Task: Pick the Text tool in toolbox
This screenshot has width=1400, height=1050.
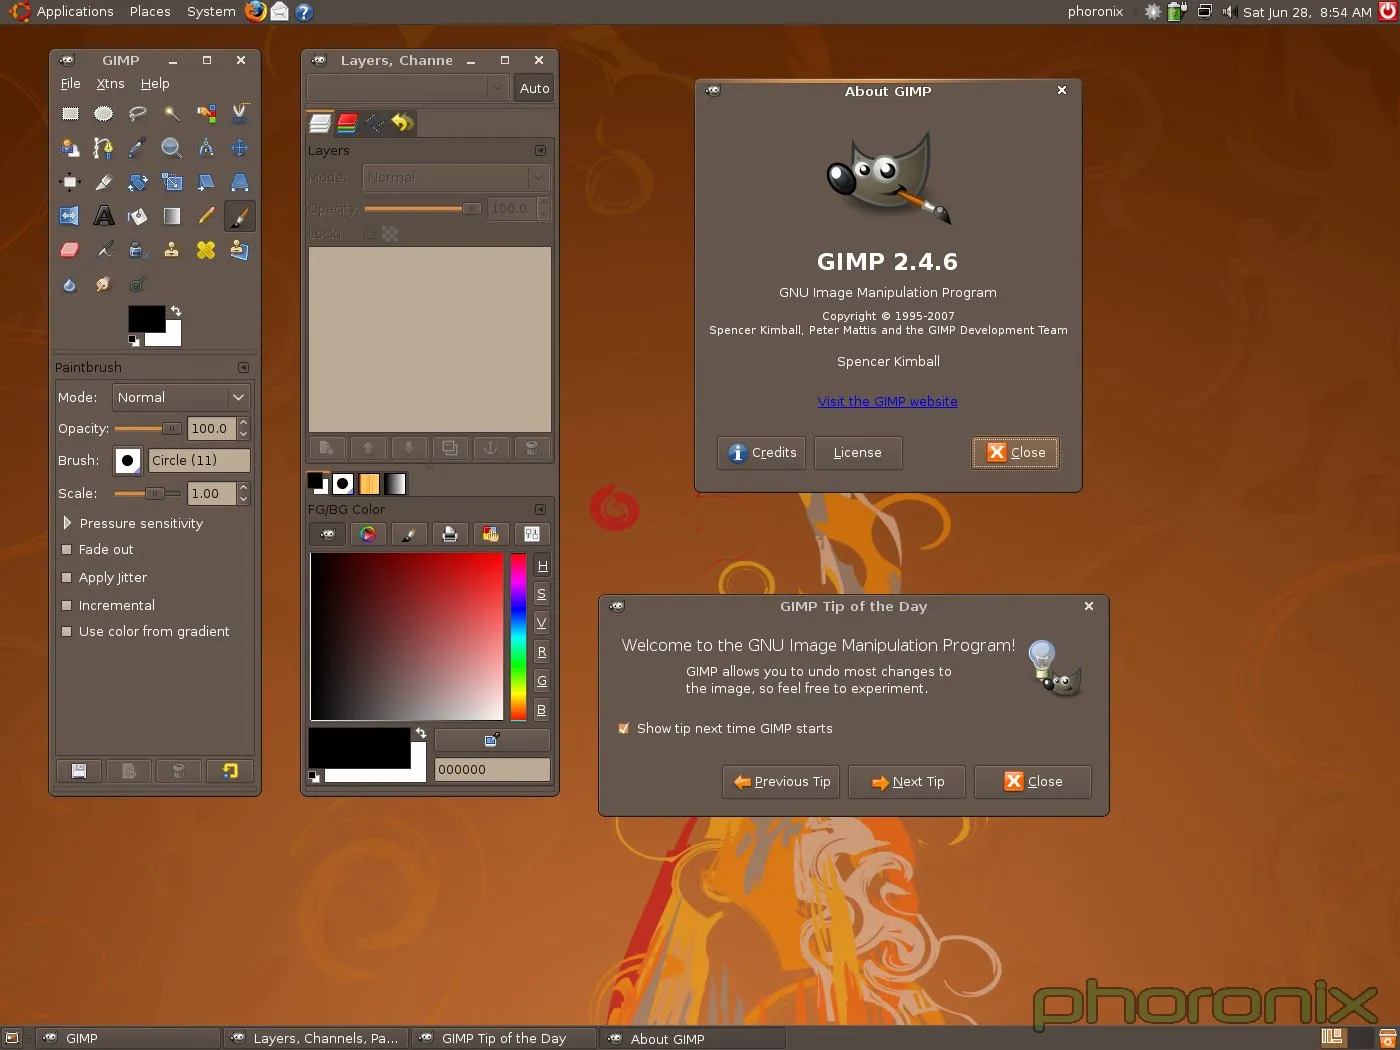Action: click(x=103, y=216)
